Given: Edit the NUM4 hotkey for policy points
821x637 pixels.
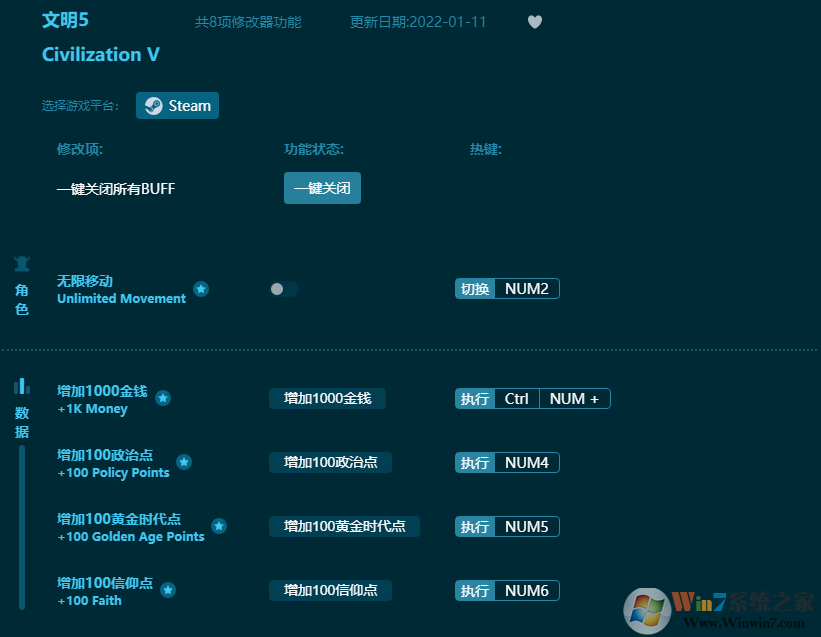Looking at the screenshot, I should click(526, 462).
